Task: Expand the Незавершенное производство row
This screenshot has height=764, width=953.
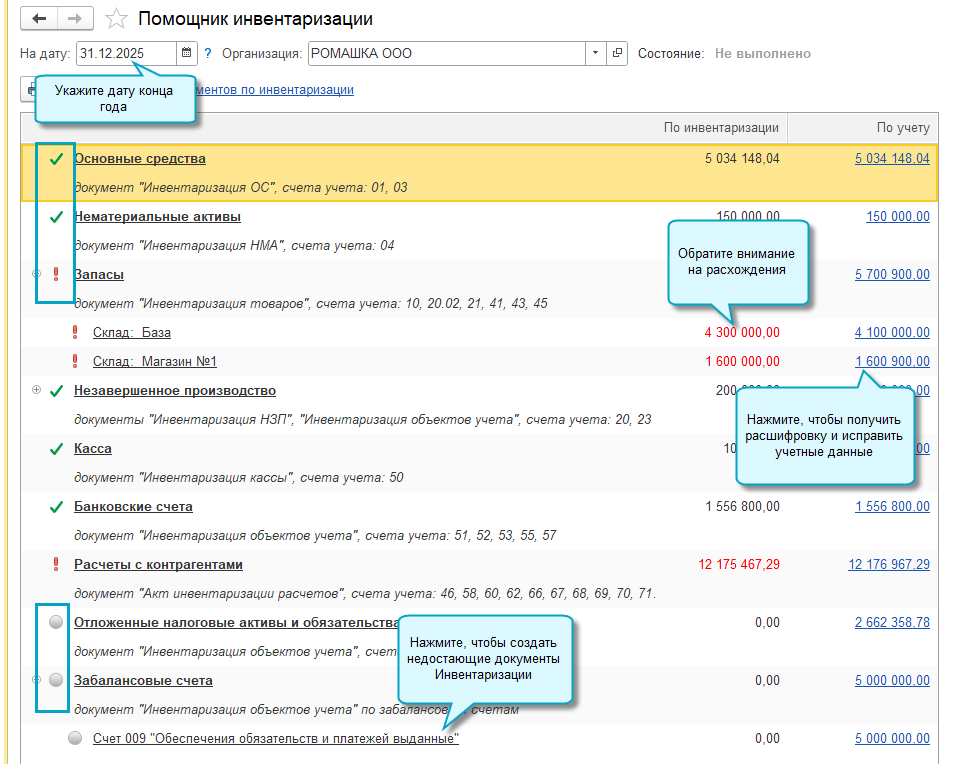Action: point(35,390)
